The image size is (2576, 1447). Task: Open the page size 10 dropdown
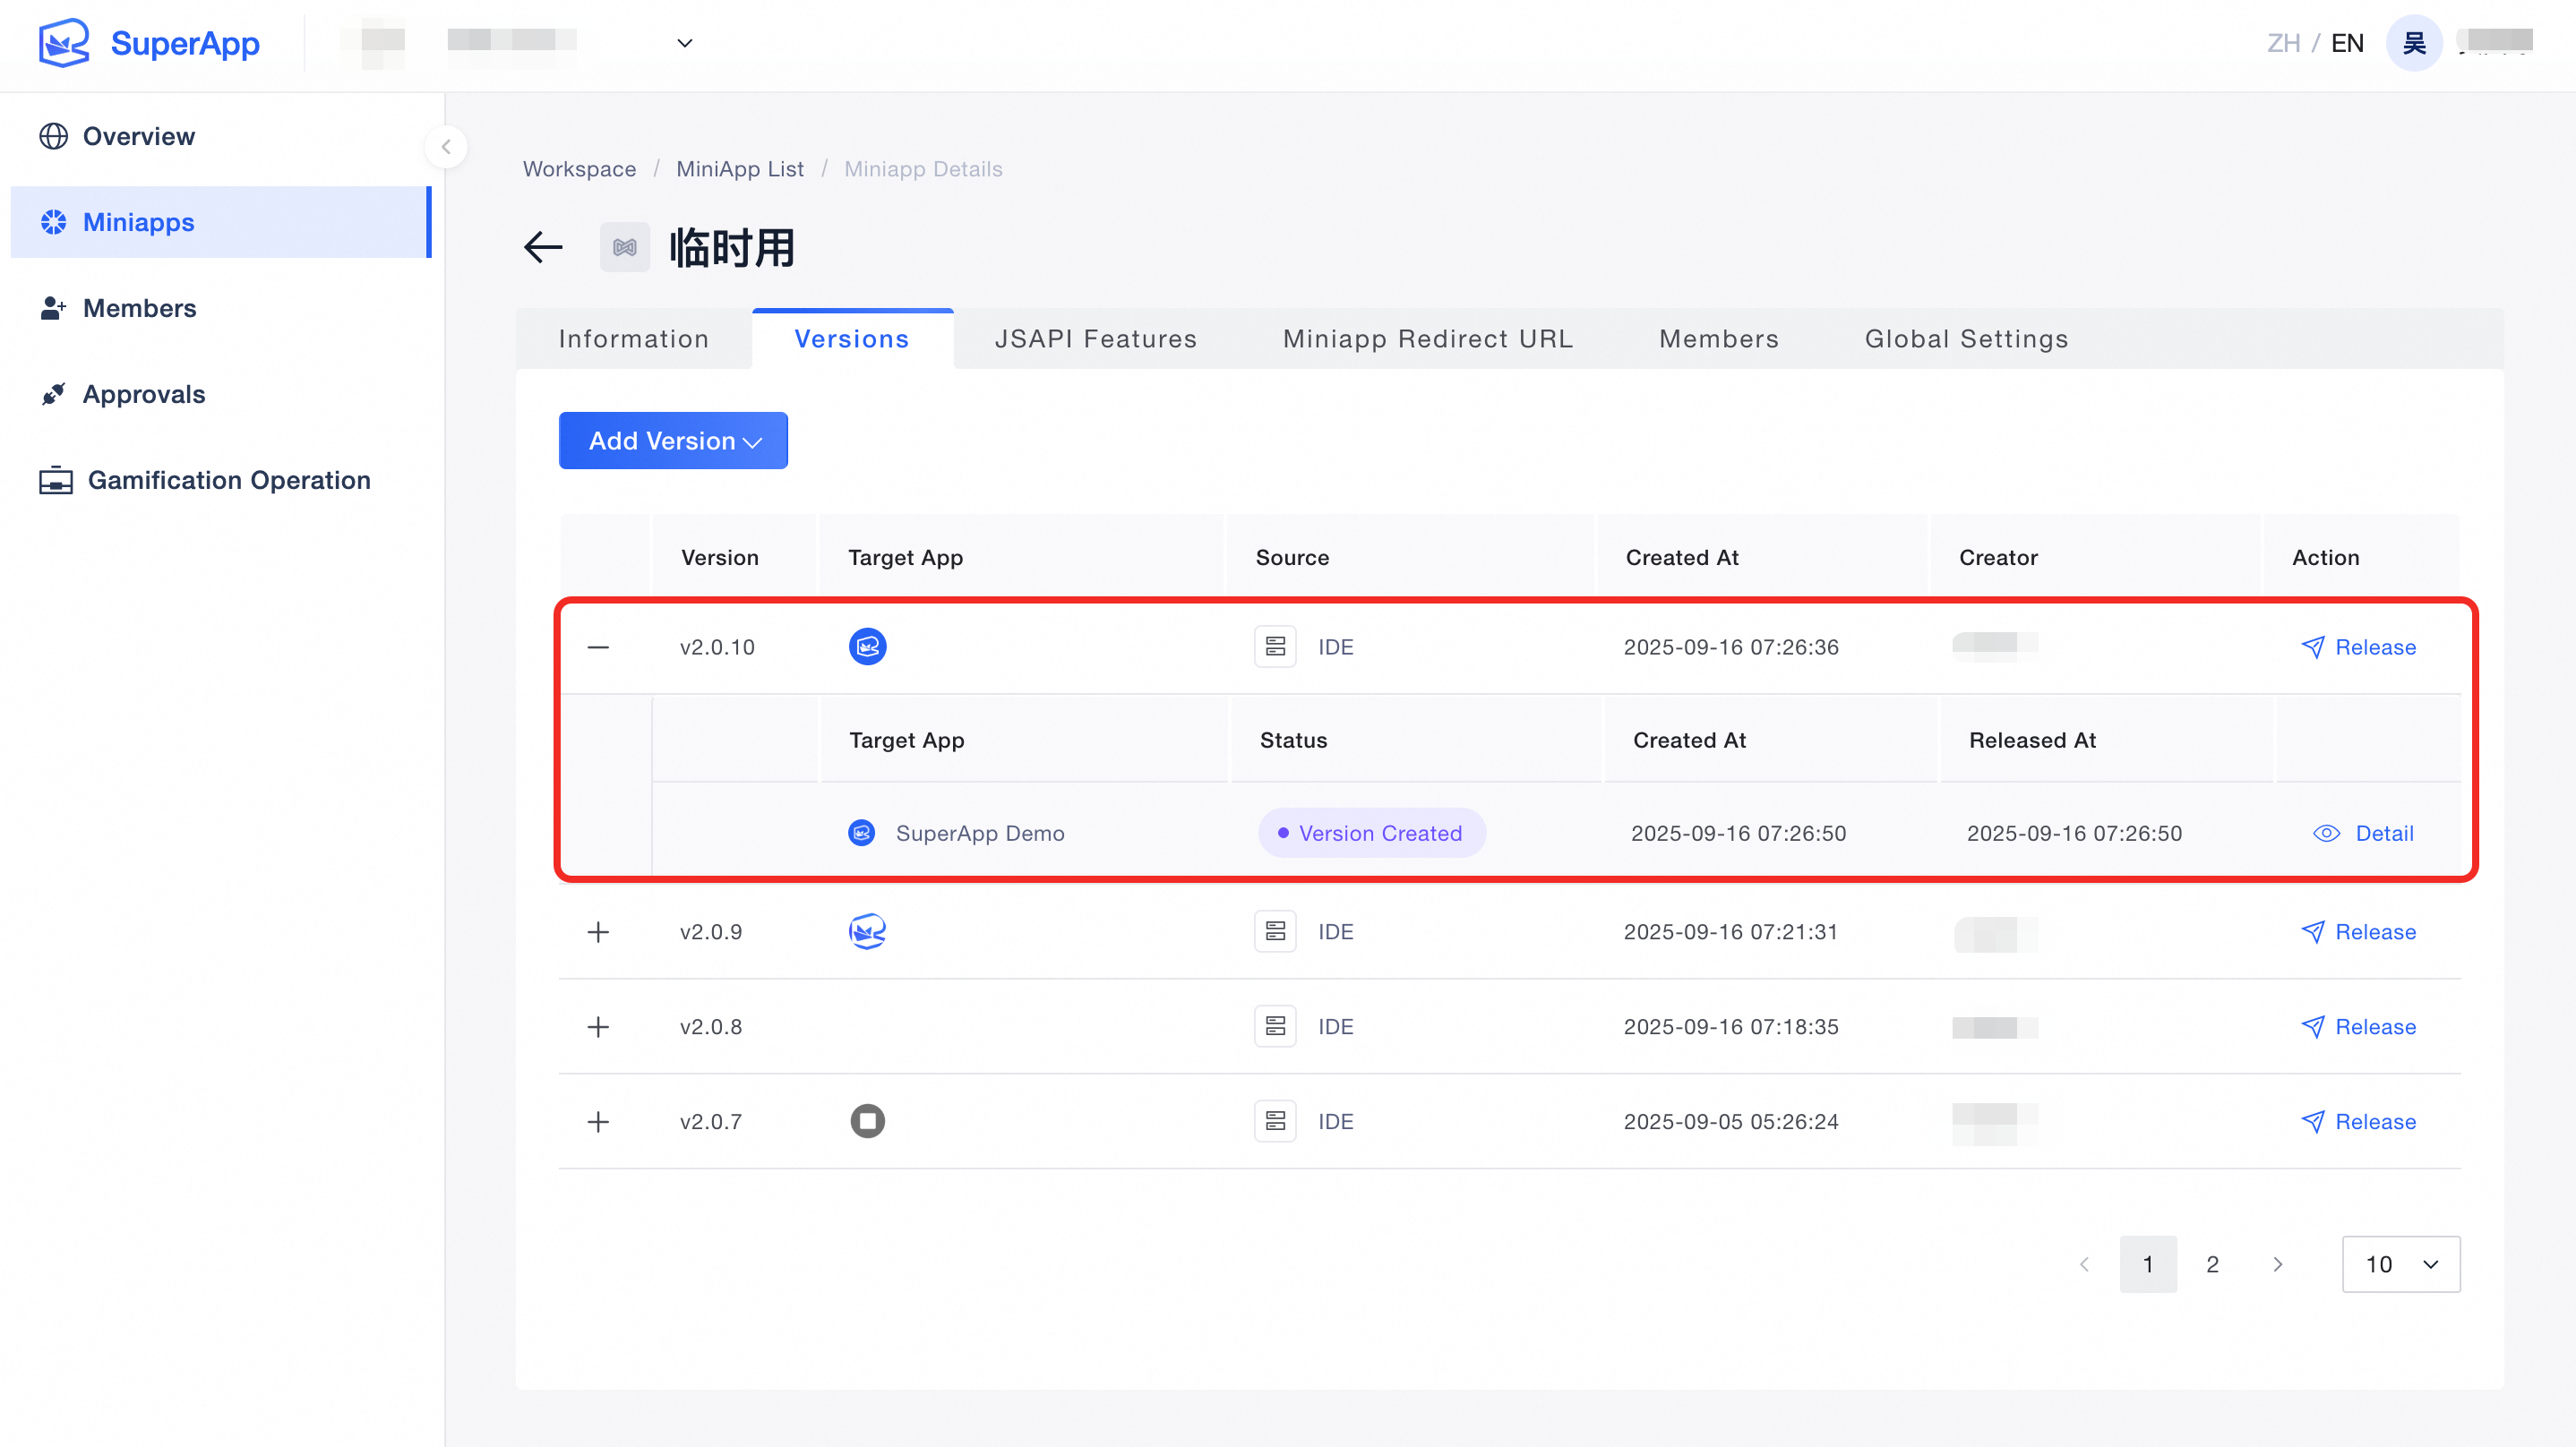tap(2400, 1264)
